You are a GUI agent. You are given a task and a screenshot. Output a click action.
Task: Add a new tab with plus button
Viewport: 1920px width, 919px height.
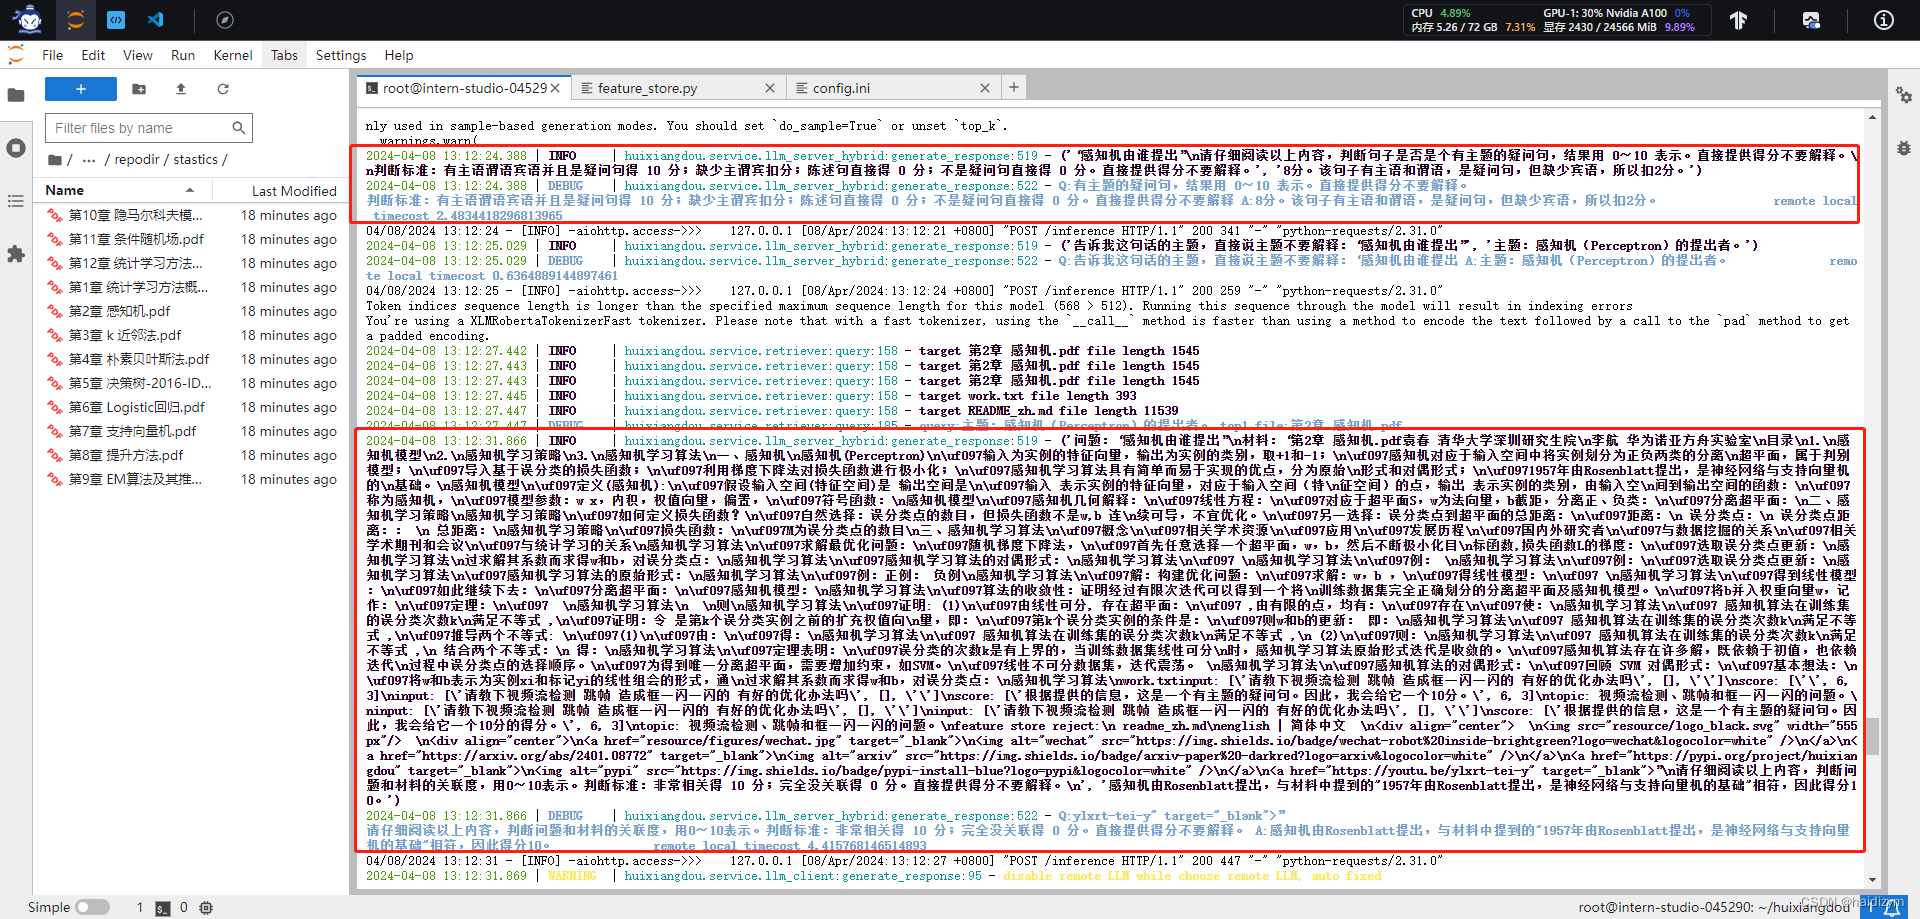point(1014,88)
